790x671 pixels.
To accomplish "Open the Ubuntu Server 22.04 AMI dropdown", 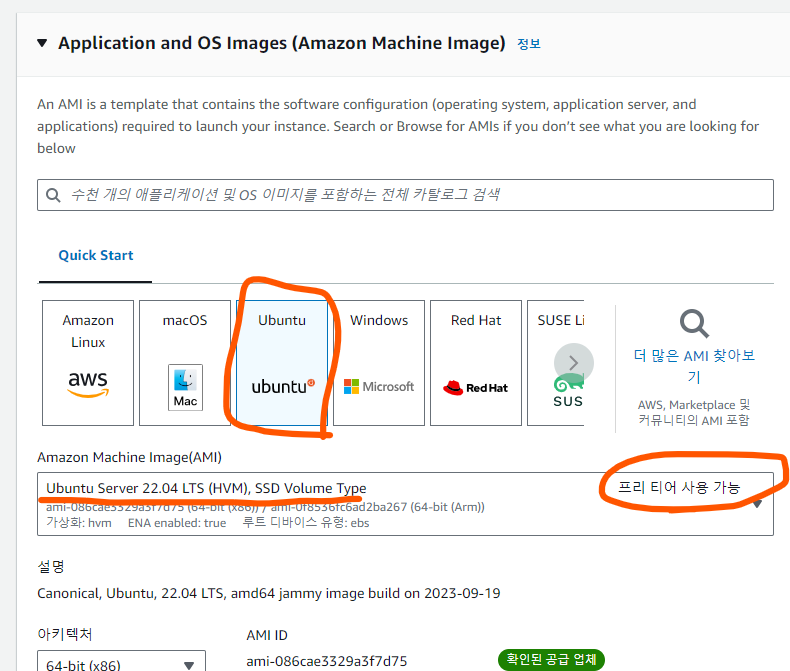I will pyautogui.click(x=405, y=504).
